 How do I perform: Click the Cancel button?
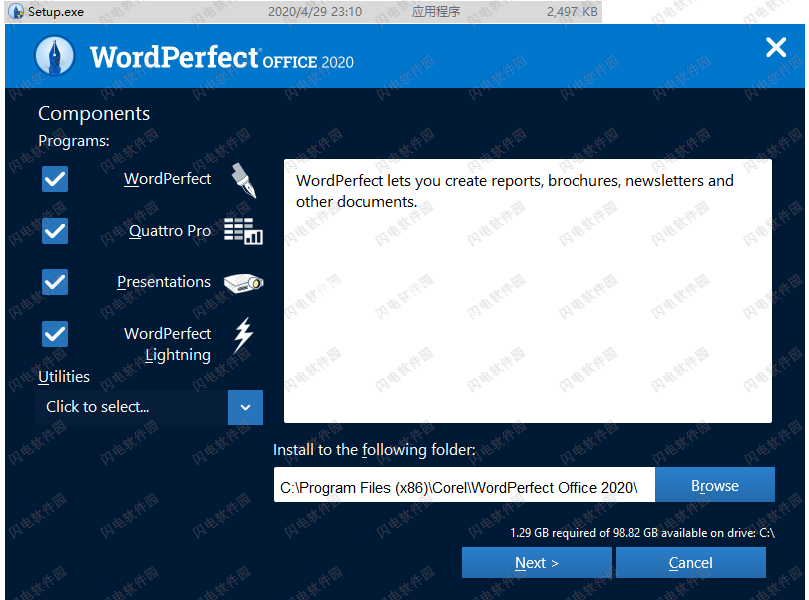click(x=690, y=562)
